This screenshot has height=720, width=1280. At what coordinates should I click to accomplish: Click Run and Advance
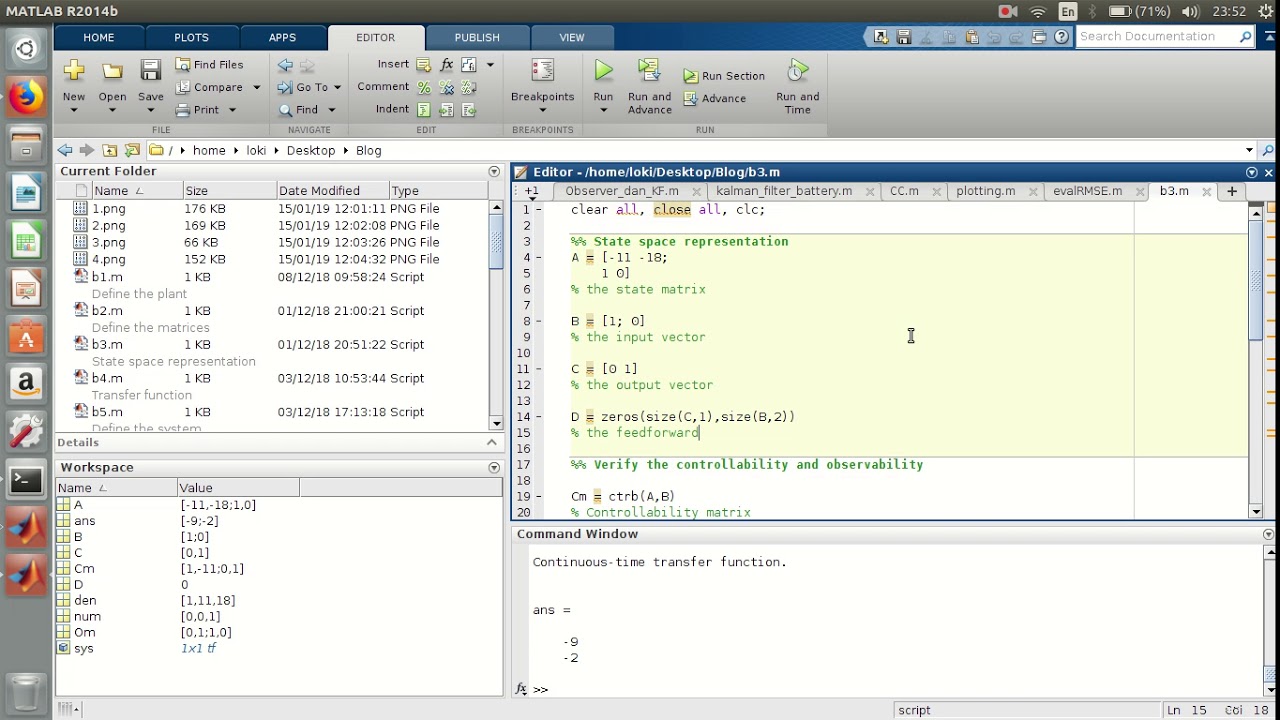[x=649, y=87]
